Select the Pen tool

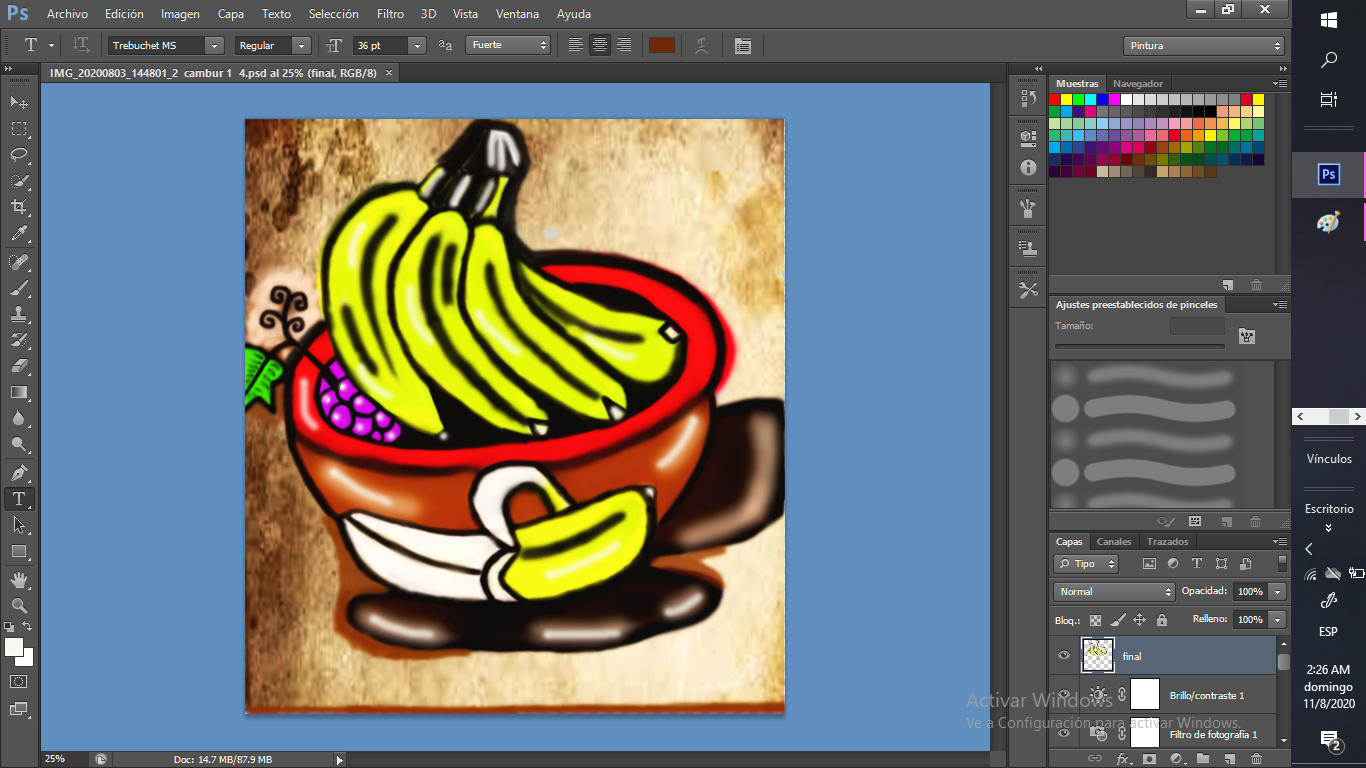[19, 472]
